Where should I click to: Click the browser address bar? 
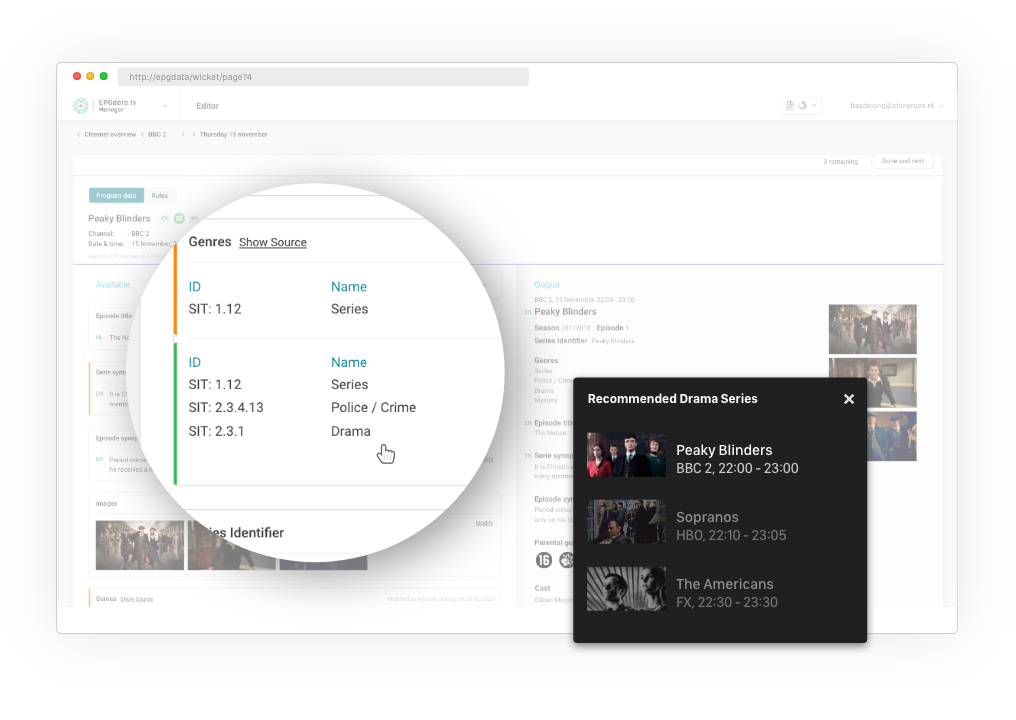323,76
